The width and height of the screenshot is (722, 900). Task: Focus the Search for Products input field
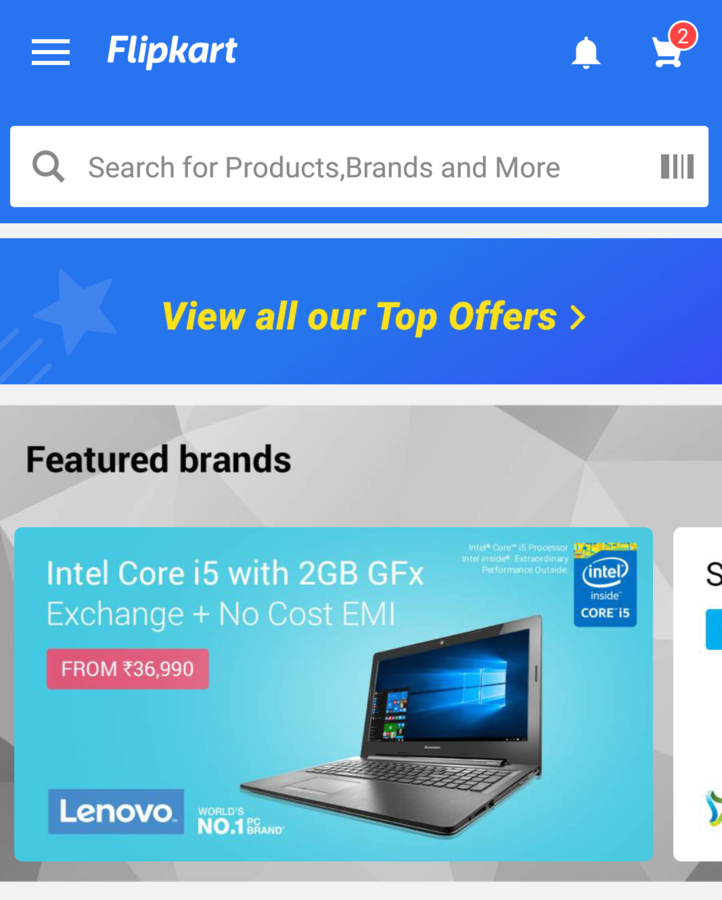click(x=359, y=166)
